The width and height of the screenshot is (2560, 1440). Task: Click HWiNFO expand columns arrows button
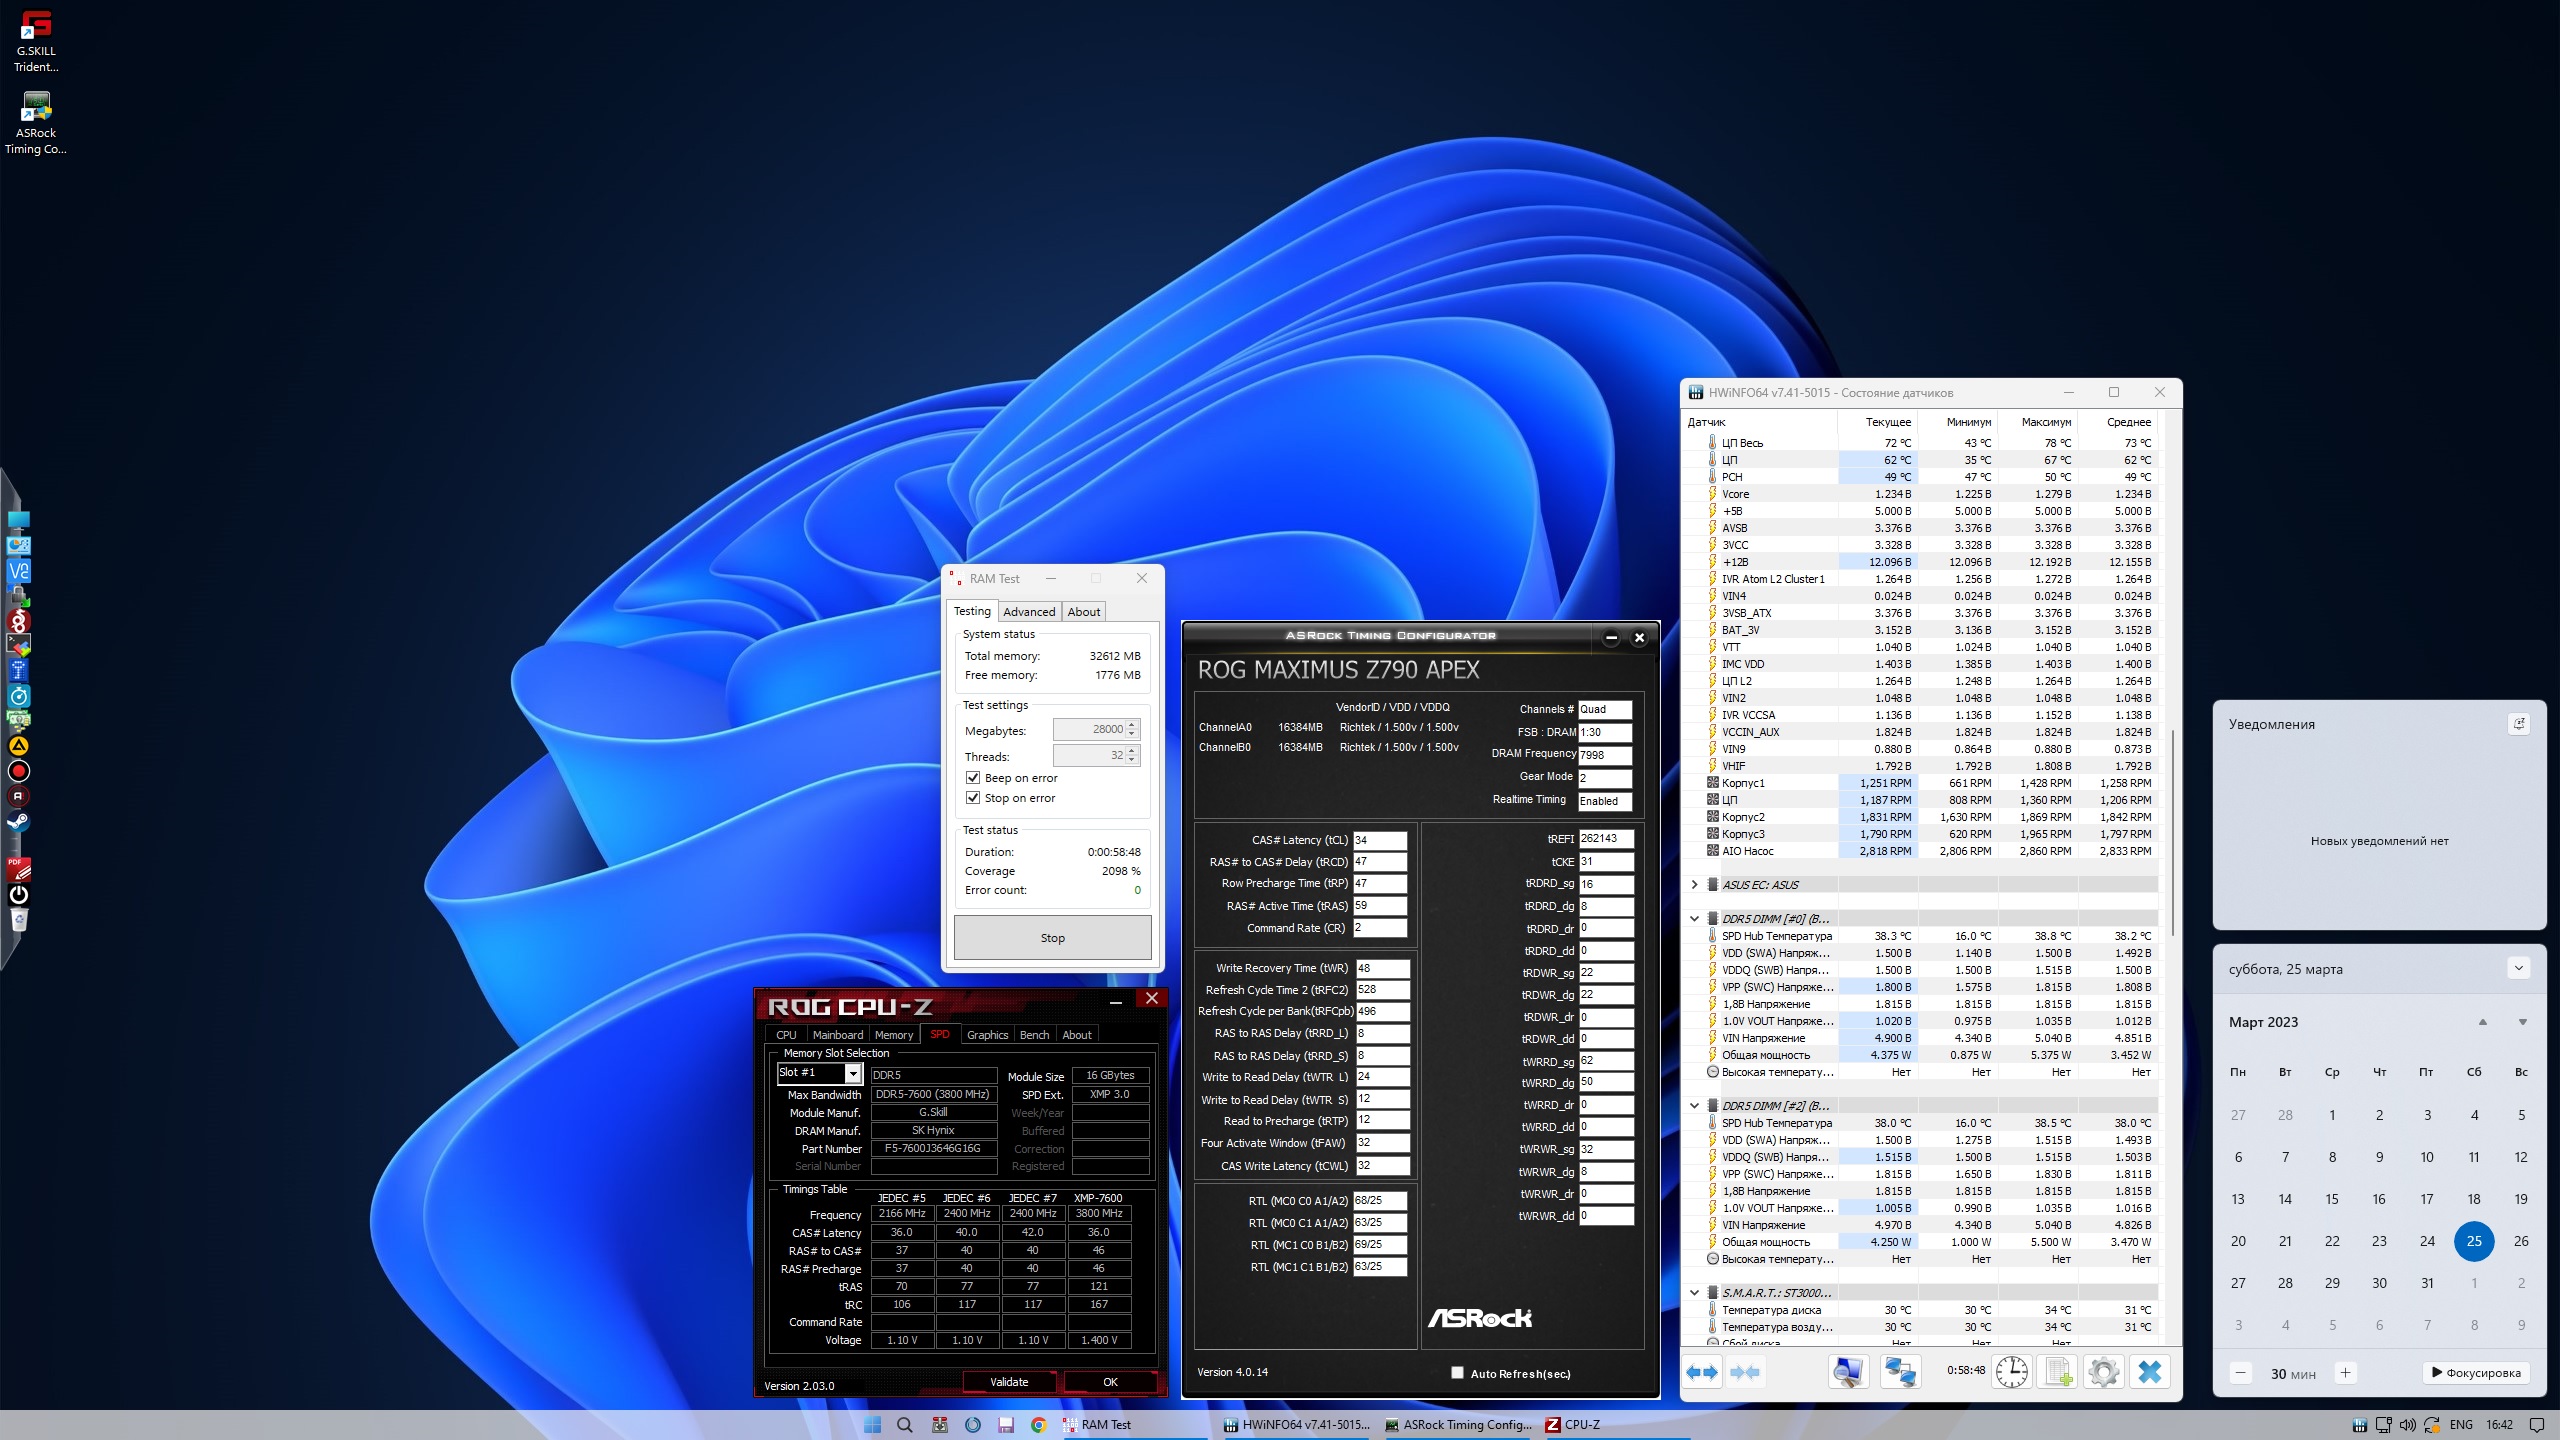1701,1372
